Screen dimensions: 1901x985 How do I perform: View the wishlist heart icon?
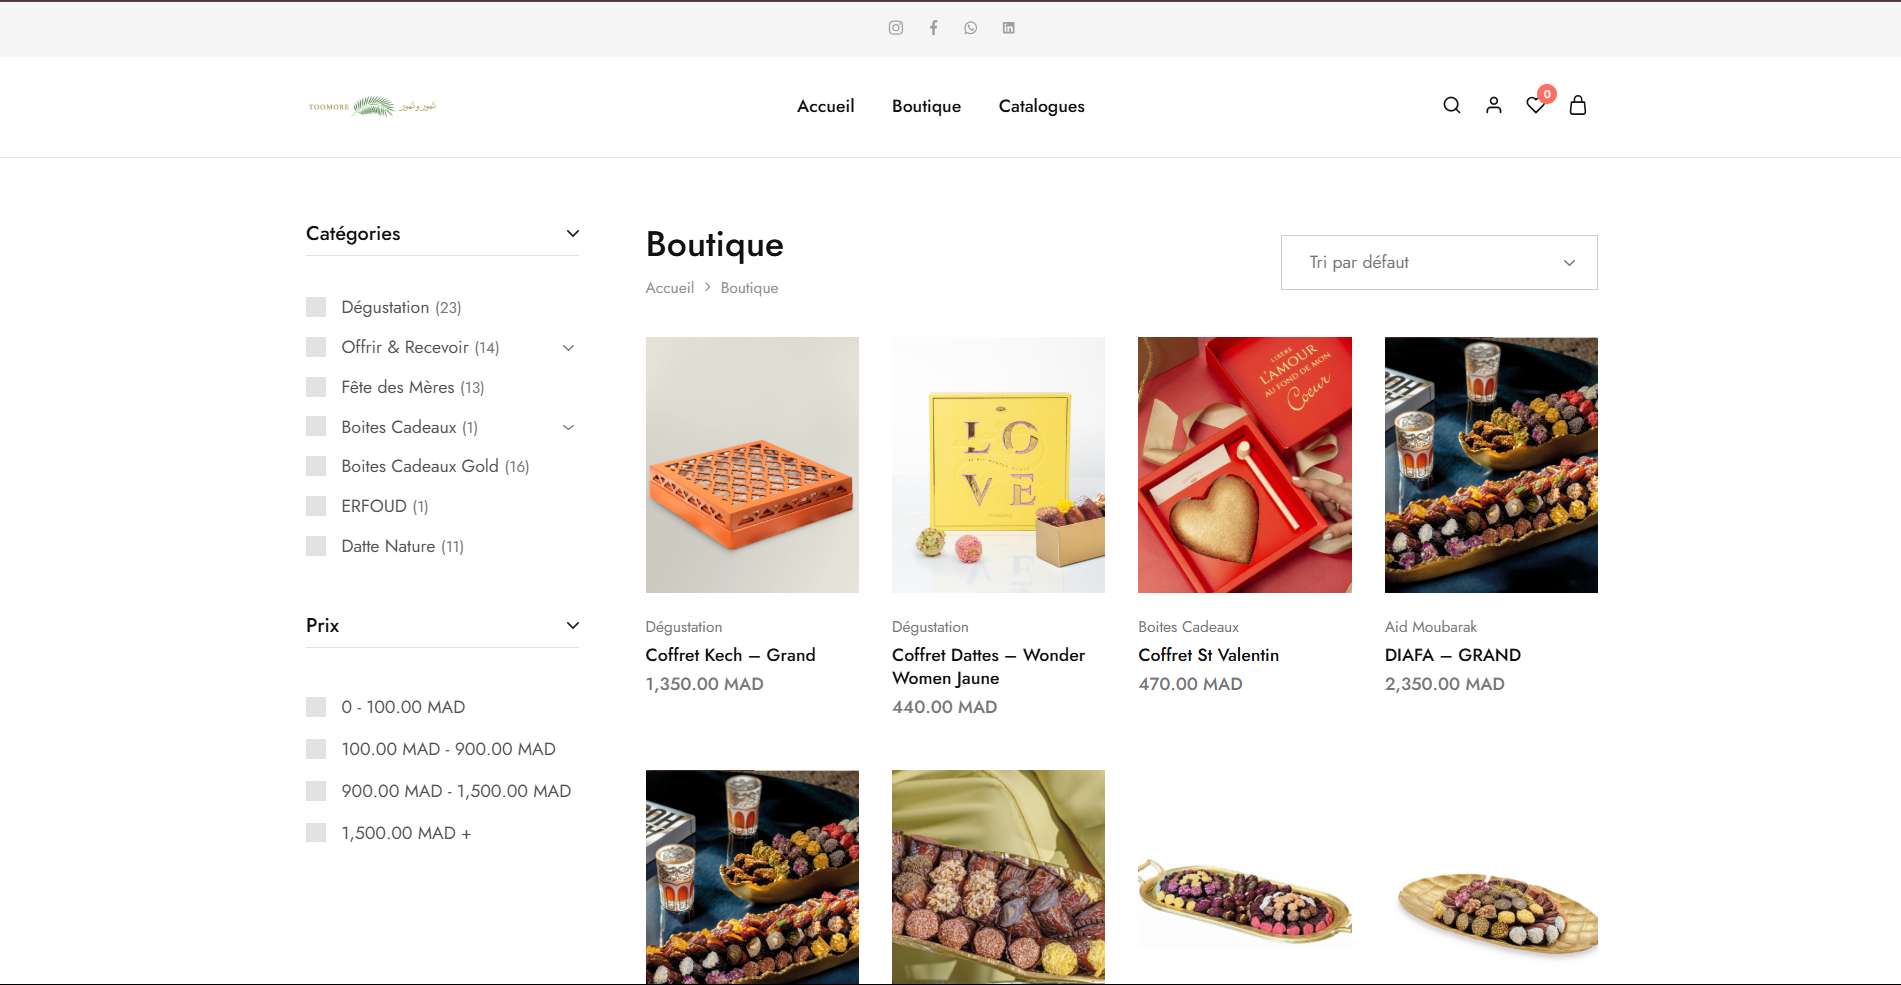(1535, 105)
